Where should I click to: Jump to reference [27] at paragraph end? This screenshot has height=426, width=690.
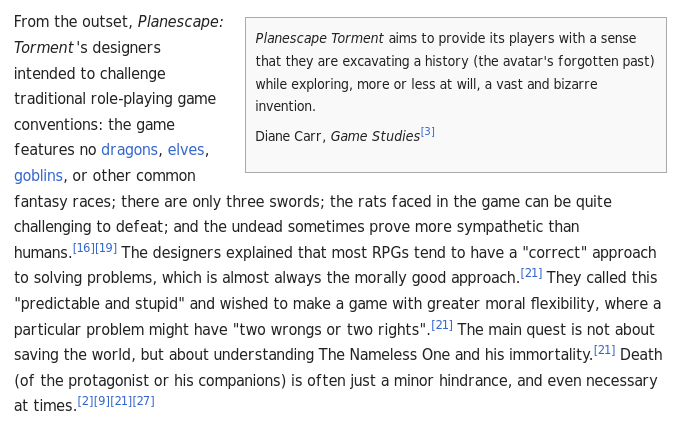tap(143, 401)
